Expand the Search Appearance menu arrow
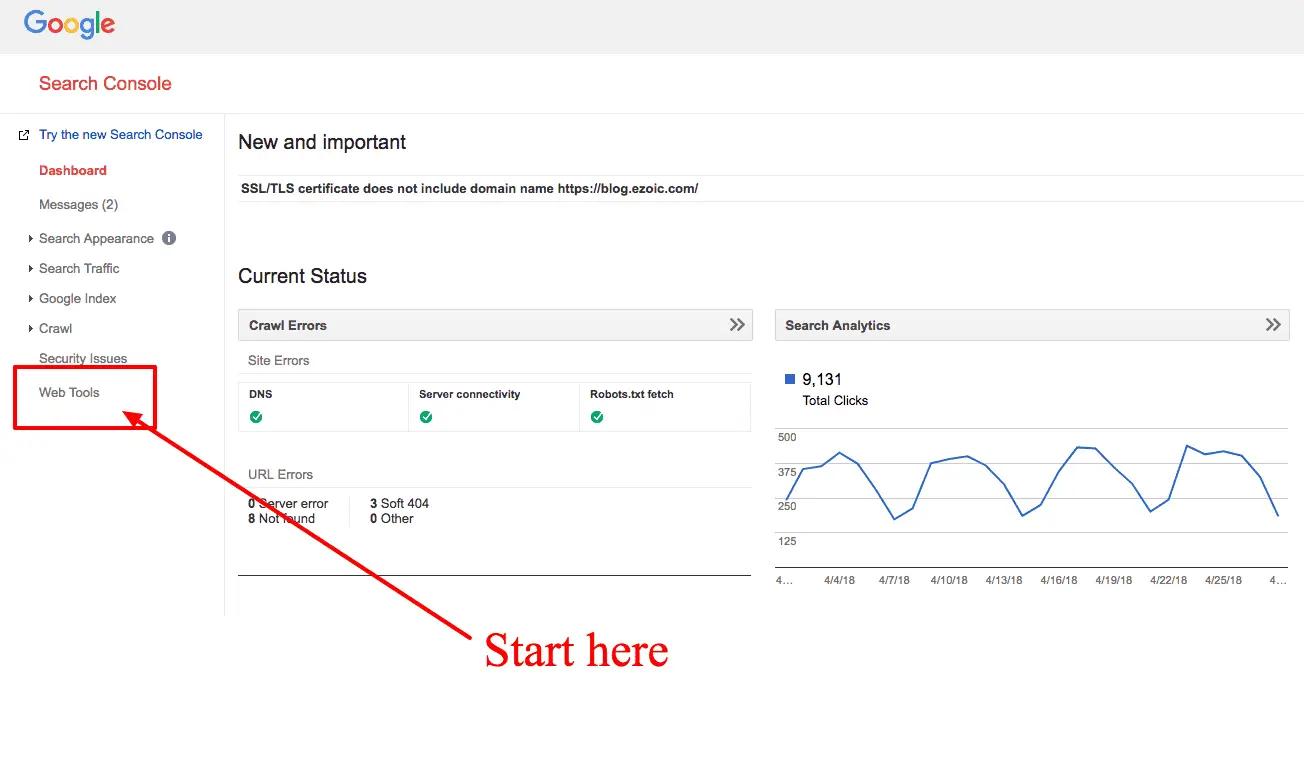The height and width of the screenshot is (762, 1304). tap(31, 239)
